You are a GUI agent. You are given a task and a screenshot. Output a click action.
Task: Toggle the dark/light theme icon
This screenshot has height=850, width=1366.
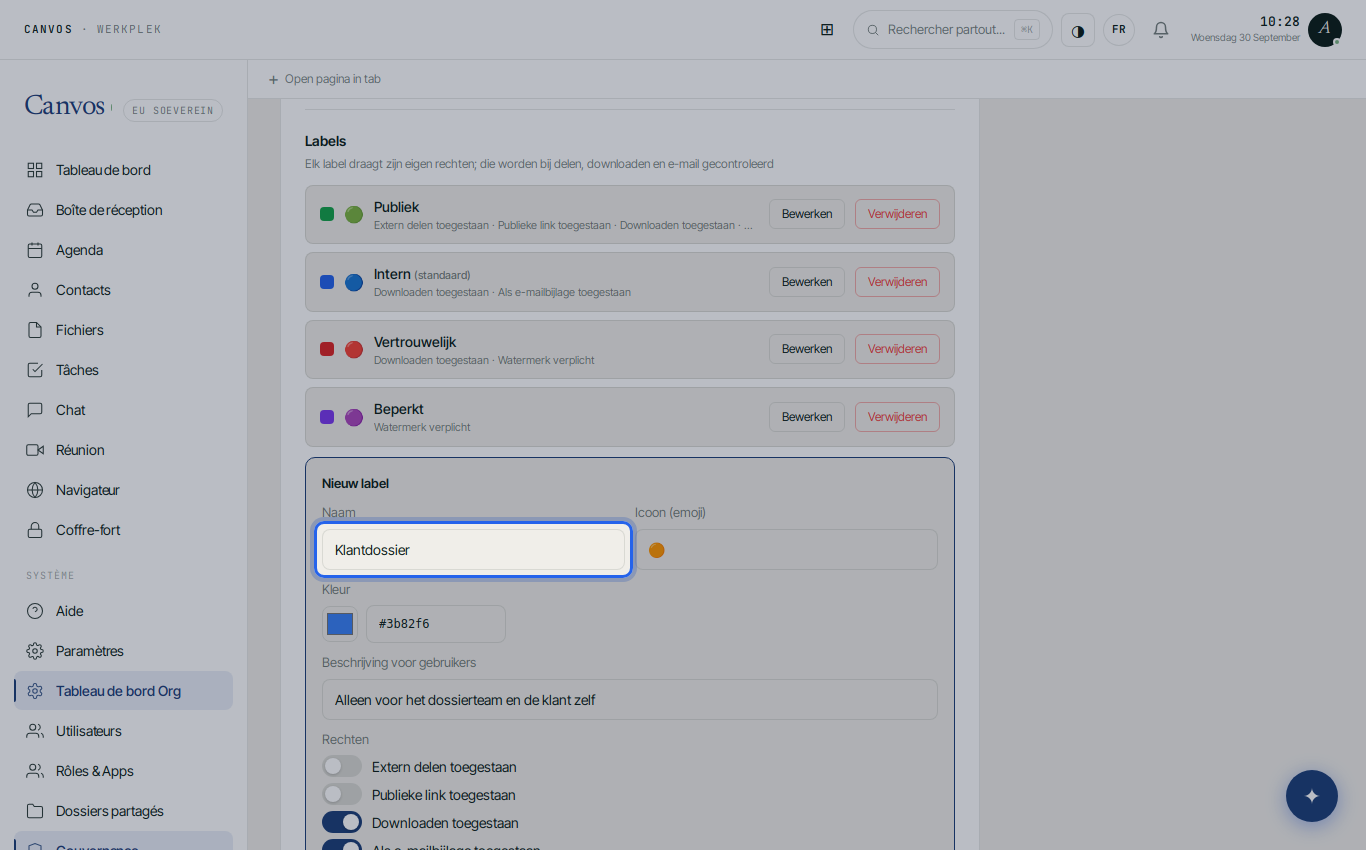click(1078, 30)
